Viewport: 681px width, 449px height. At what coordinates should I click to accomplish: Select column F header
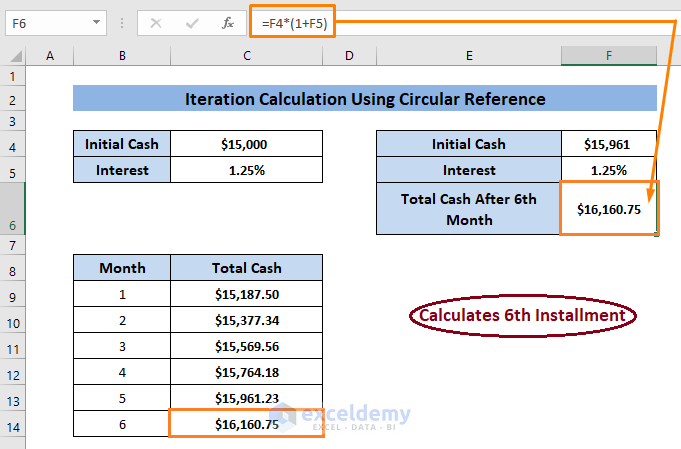(x=609, y=54)
